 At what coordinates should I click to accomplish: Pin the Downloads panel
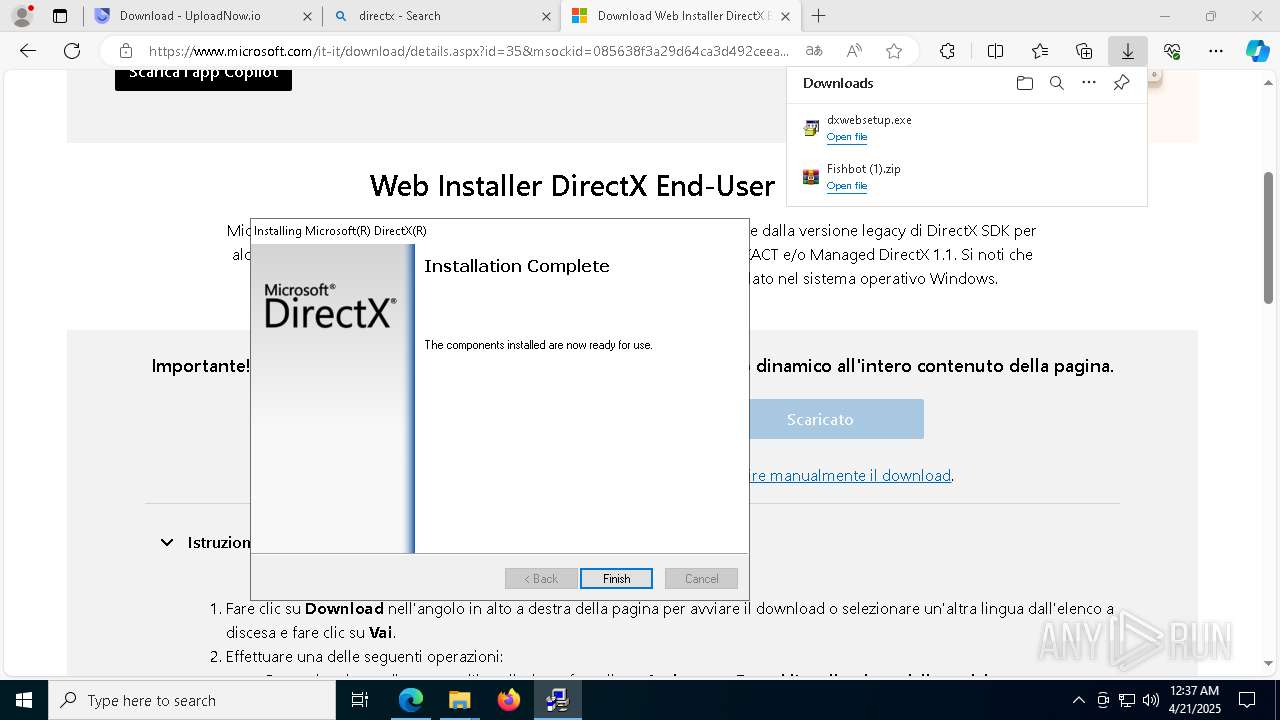[1121, 83]
